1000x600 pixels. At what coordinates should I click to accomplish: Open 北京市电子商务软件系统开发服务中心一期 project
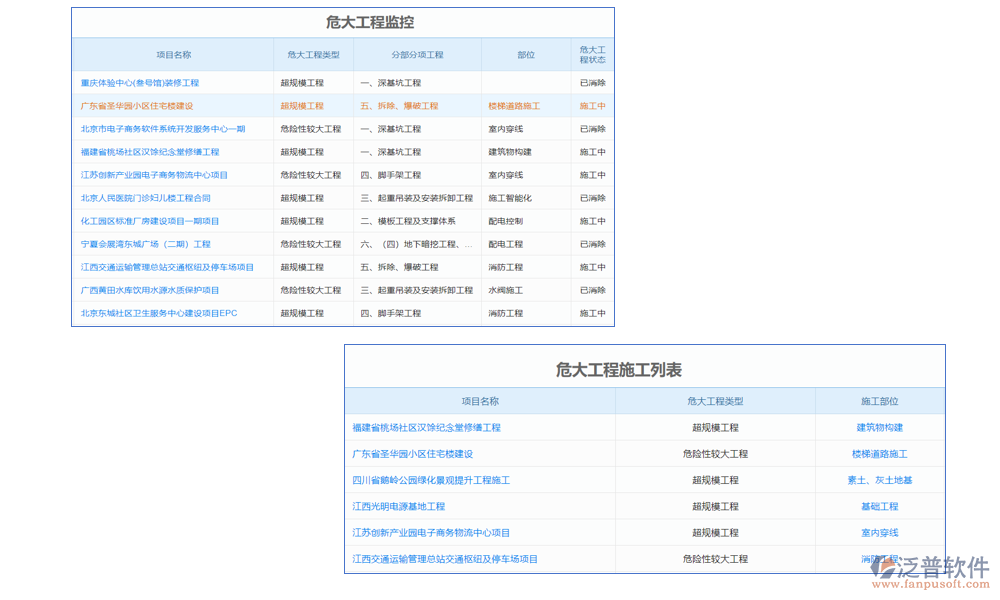162,128
